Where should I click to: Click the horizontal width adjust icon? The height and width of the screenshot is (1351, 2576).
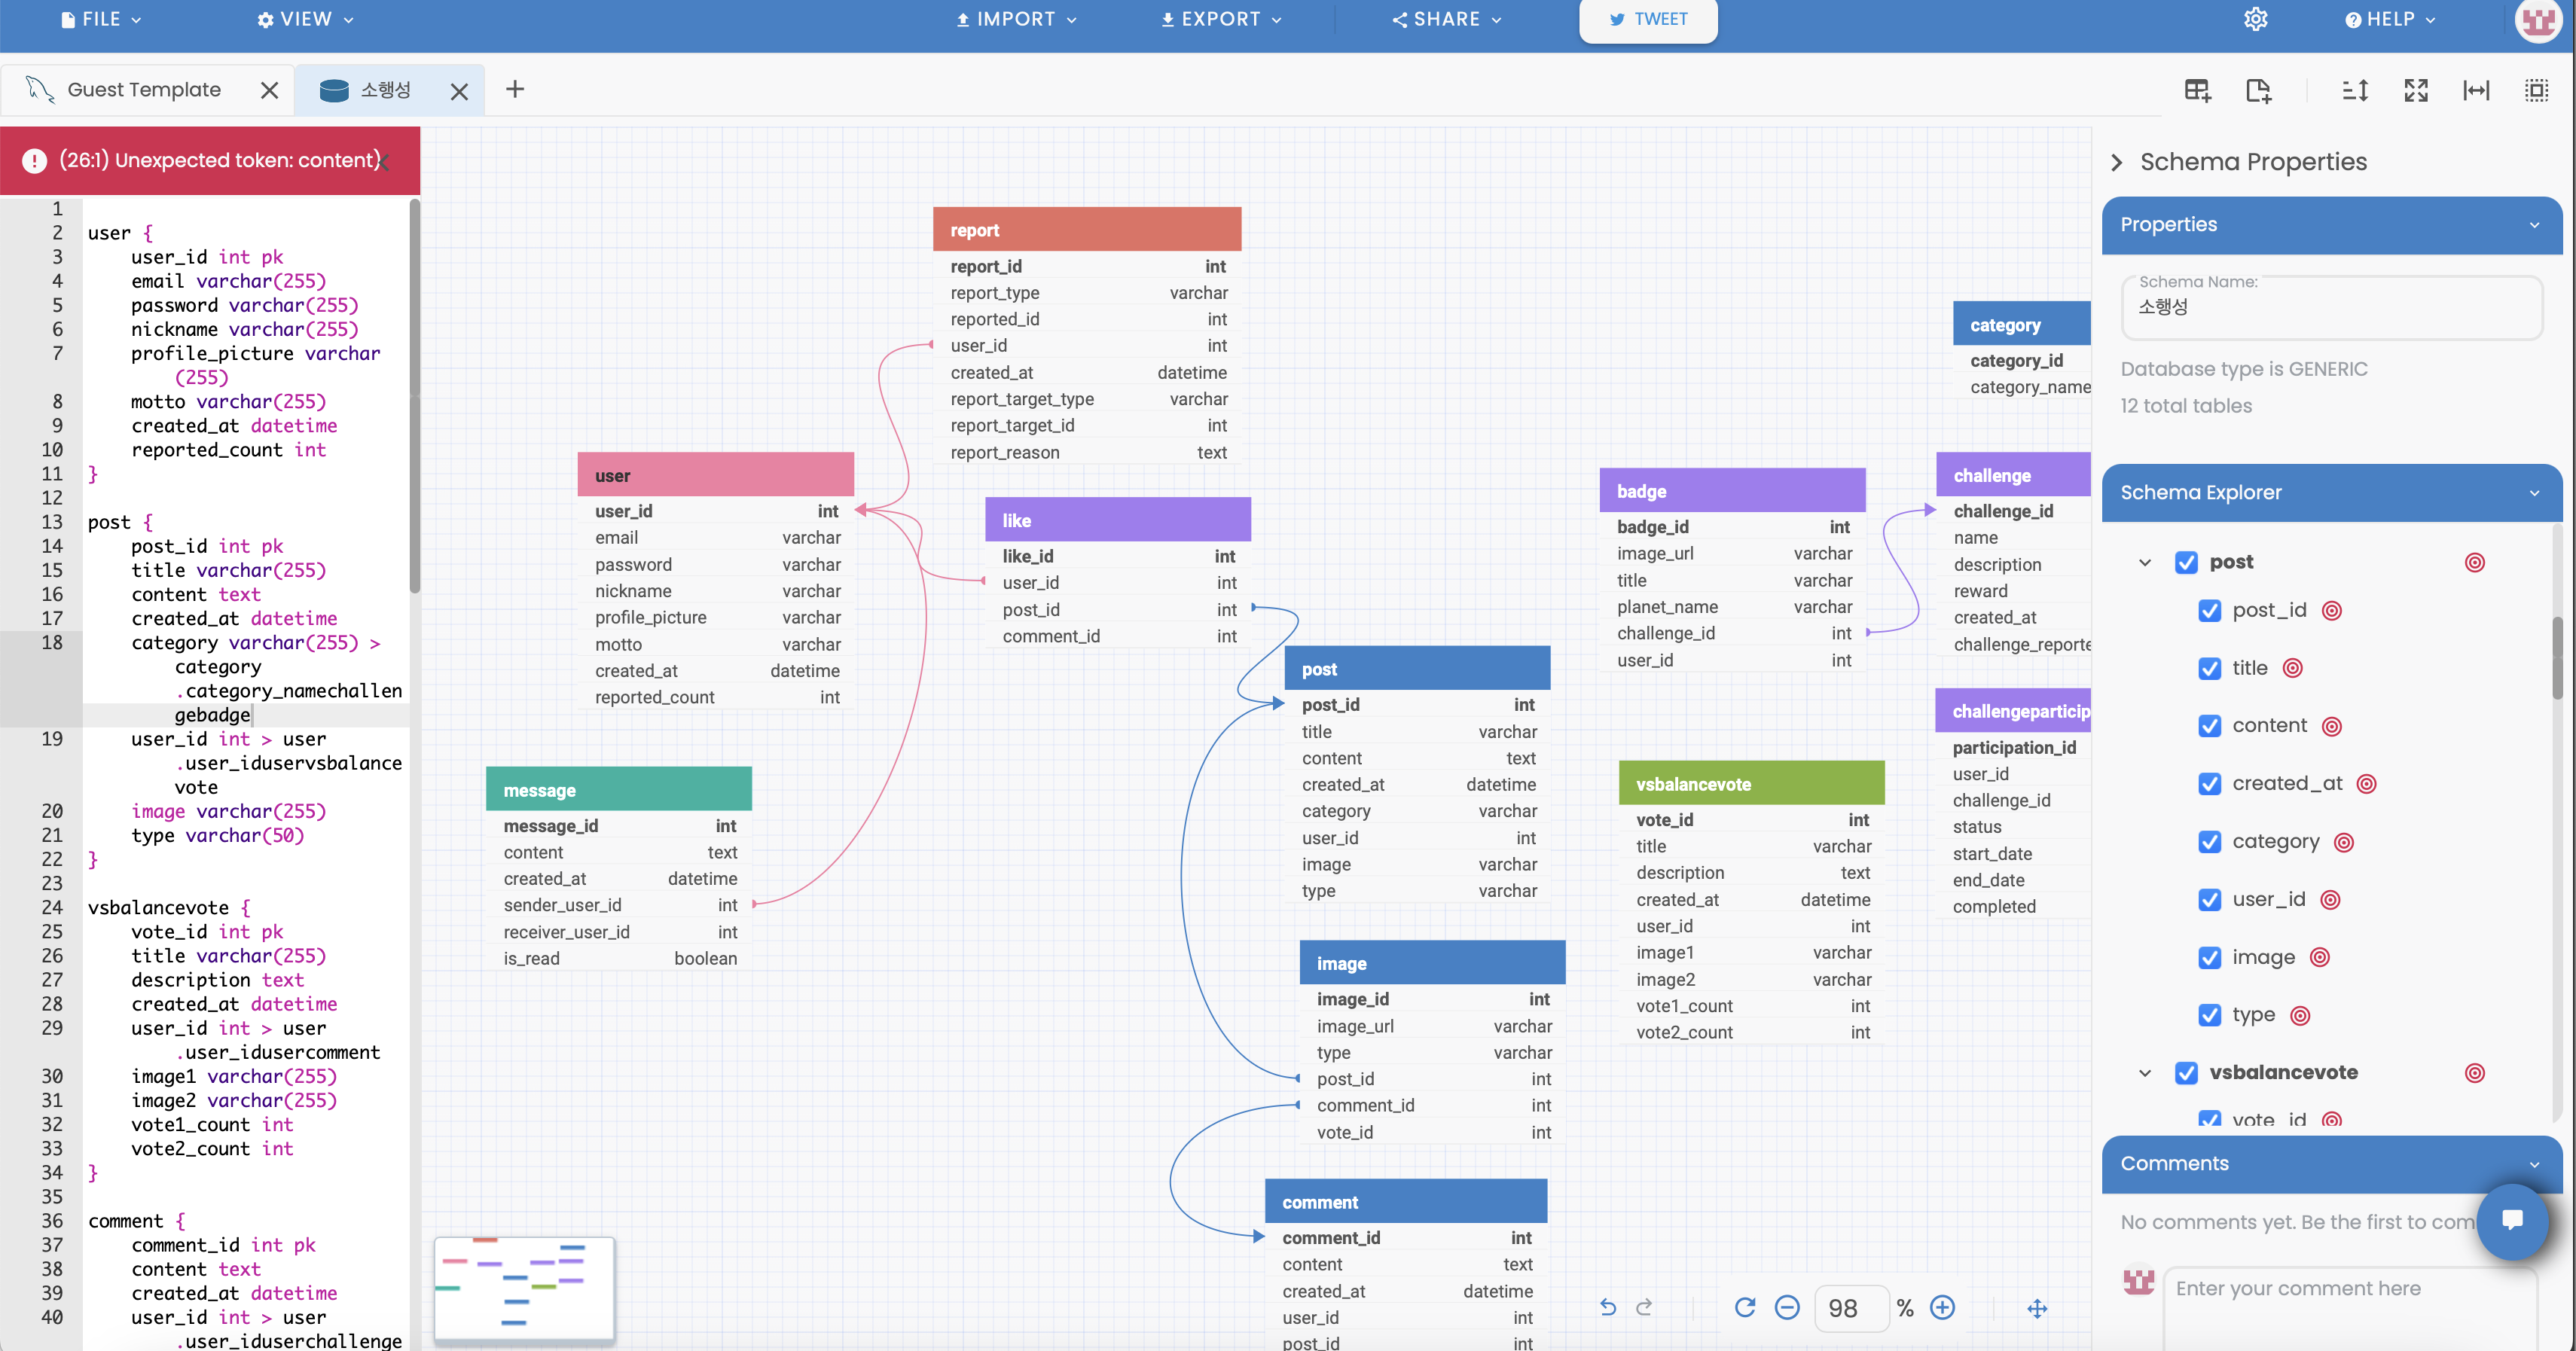(x=2476, y=91)
